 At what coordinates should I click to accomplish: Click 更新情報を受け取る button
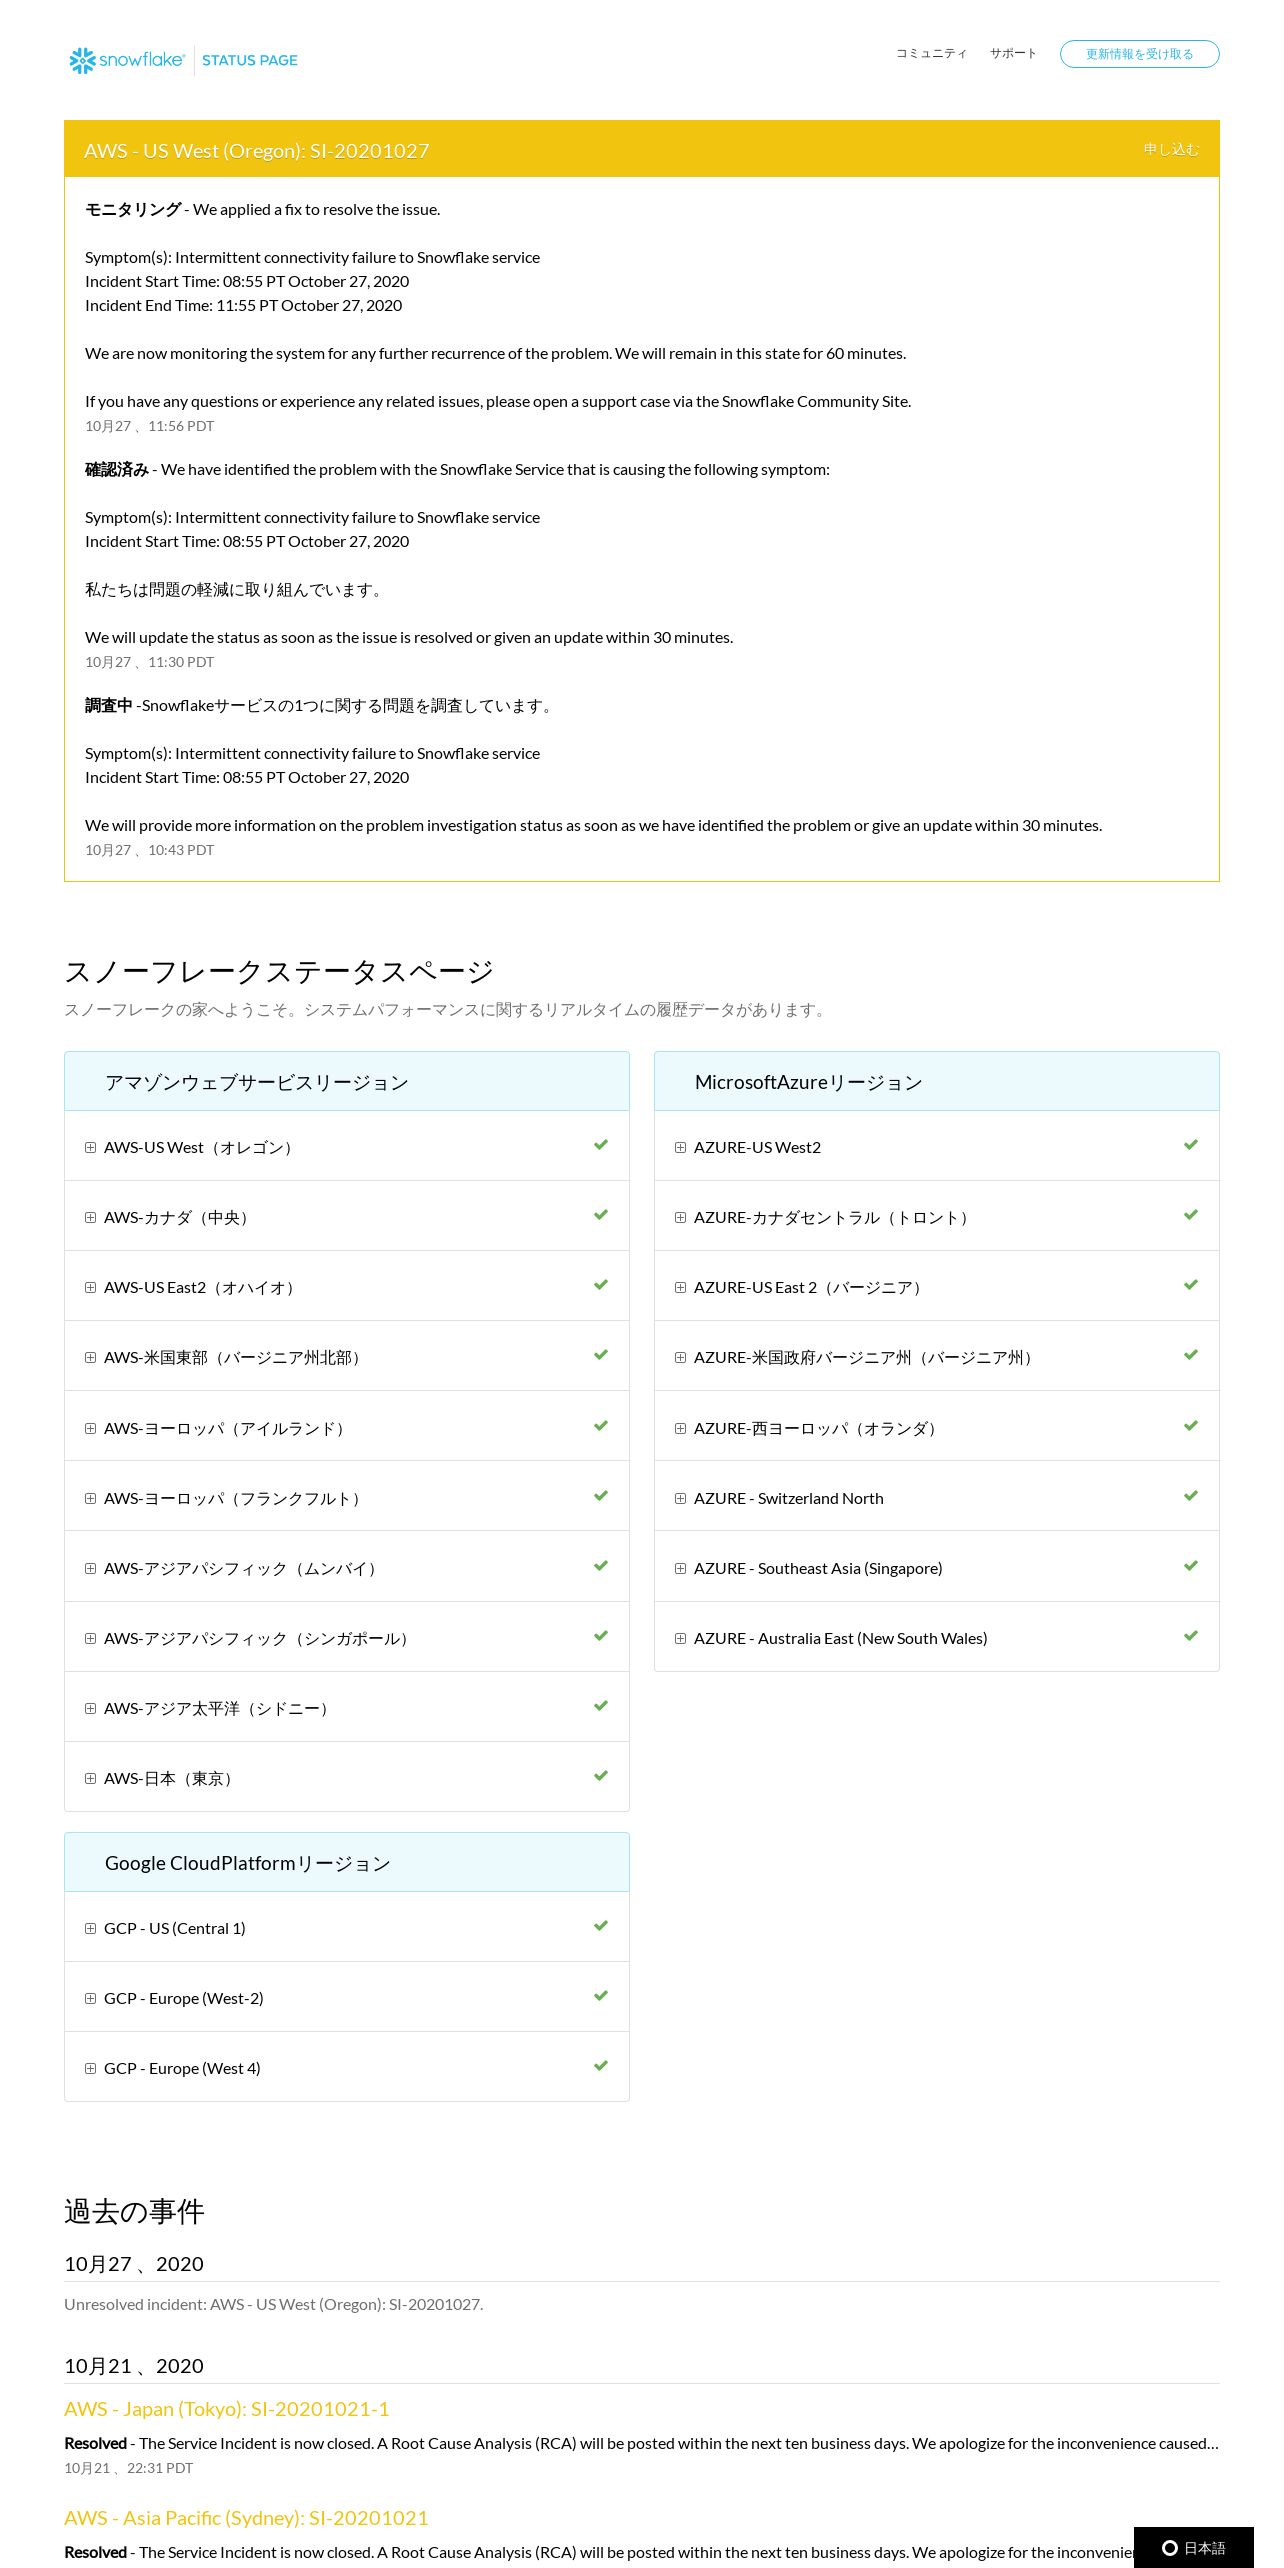point(1139,54)
